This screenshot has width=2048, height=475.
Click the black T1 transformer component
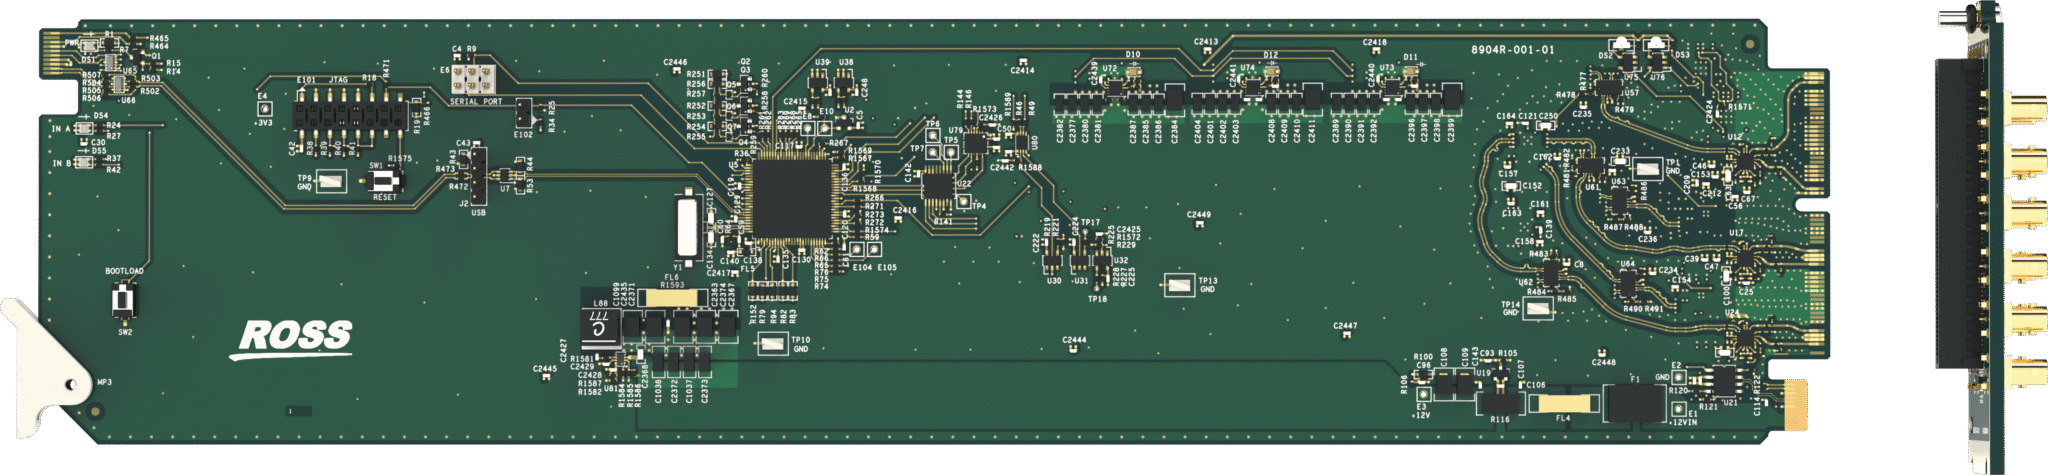[1633, 405]
